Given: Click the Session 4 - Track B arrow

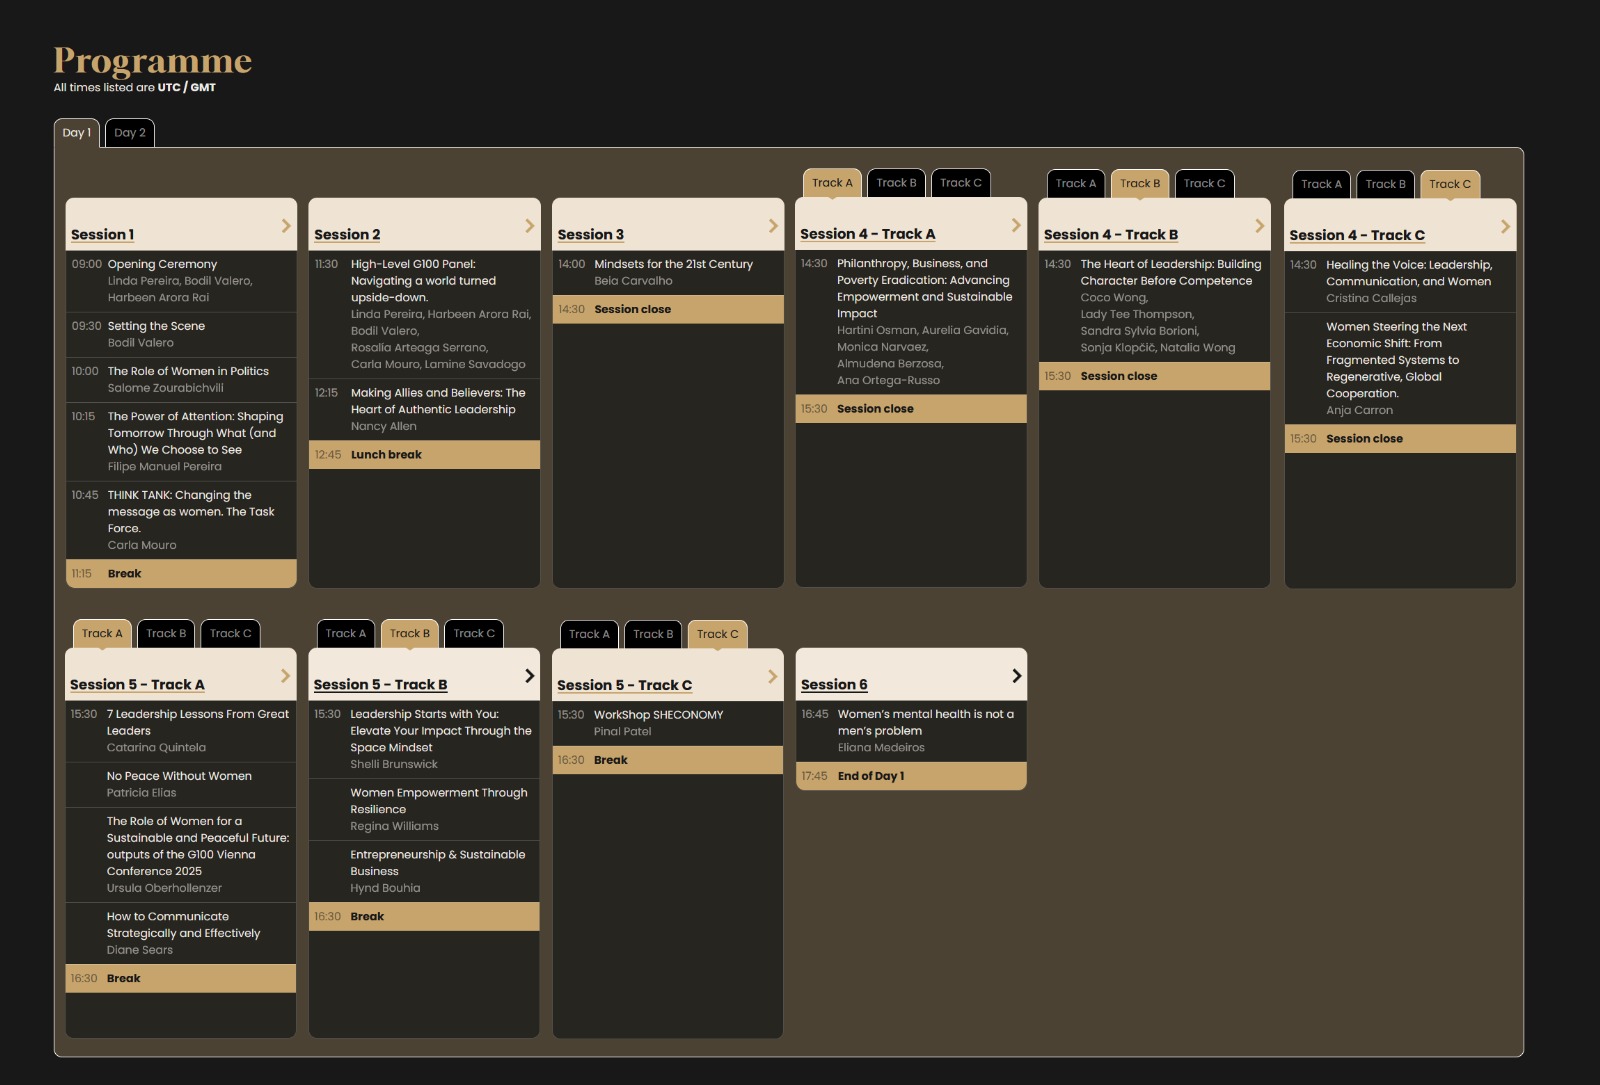Looking at the screenshot, I should coord(1260,226).
